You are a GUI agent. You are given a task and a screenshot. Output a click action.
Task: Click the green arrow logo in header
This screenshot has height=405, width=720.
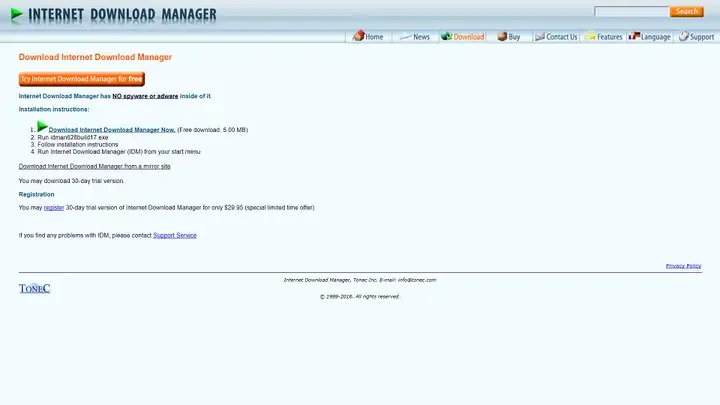pos(16,15)
